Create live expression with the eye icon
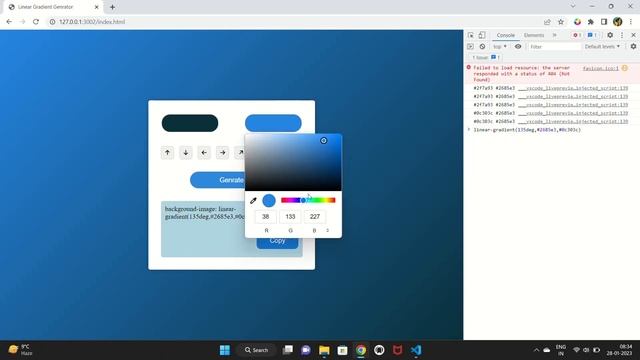 518,47
